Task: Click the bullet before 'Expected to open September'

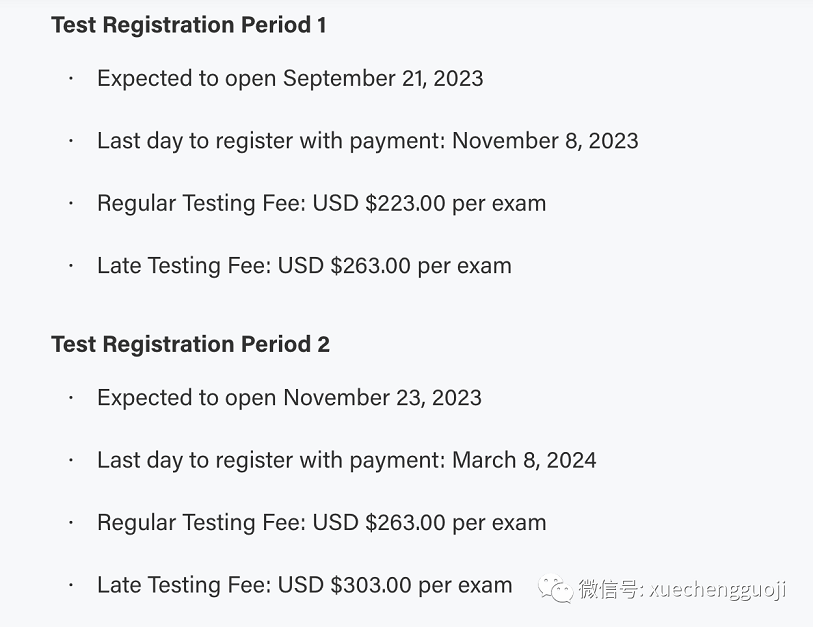Action: pyautogui.click(x=71, y=79)
